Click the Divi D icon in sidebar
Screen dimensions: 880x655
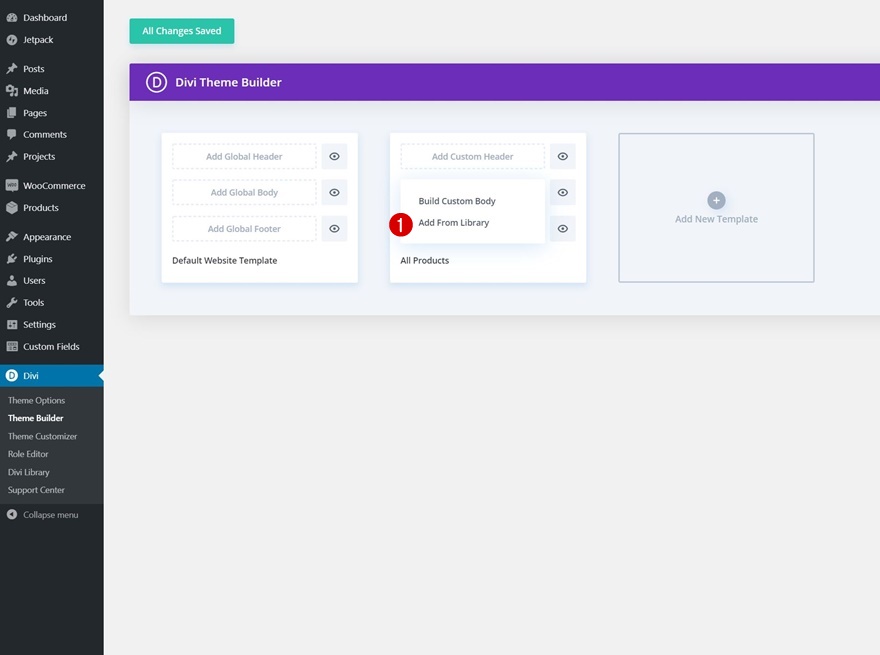tap(12, 375)
